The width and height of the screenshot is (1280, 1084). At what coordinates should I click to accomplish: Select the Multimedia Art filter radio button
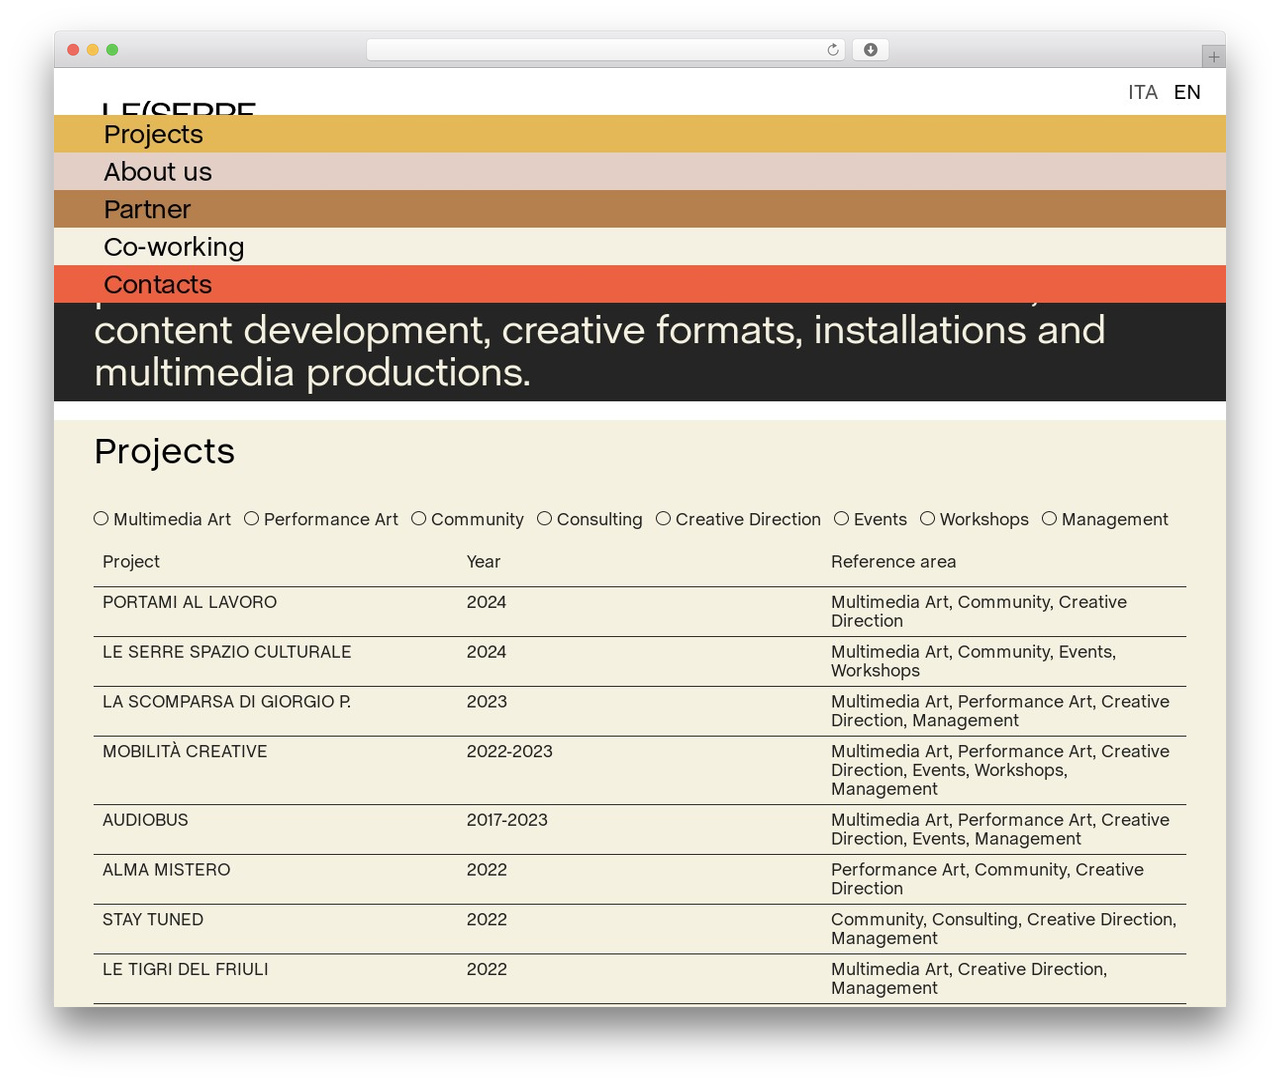[x=101, y=518]
